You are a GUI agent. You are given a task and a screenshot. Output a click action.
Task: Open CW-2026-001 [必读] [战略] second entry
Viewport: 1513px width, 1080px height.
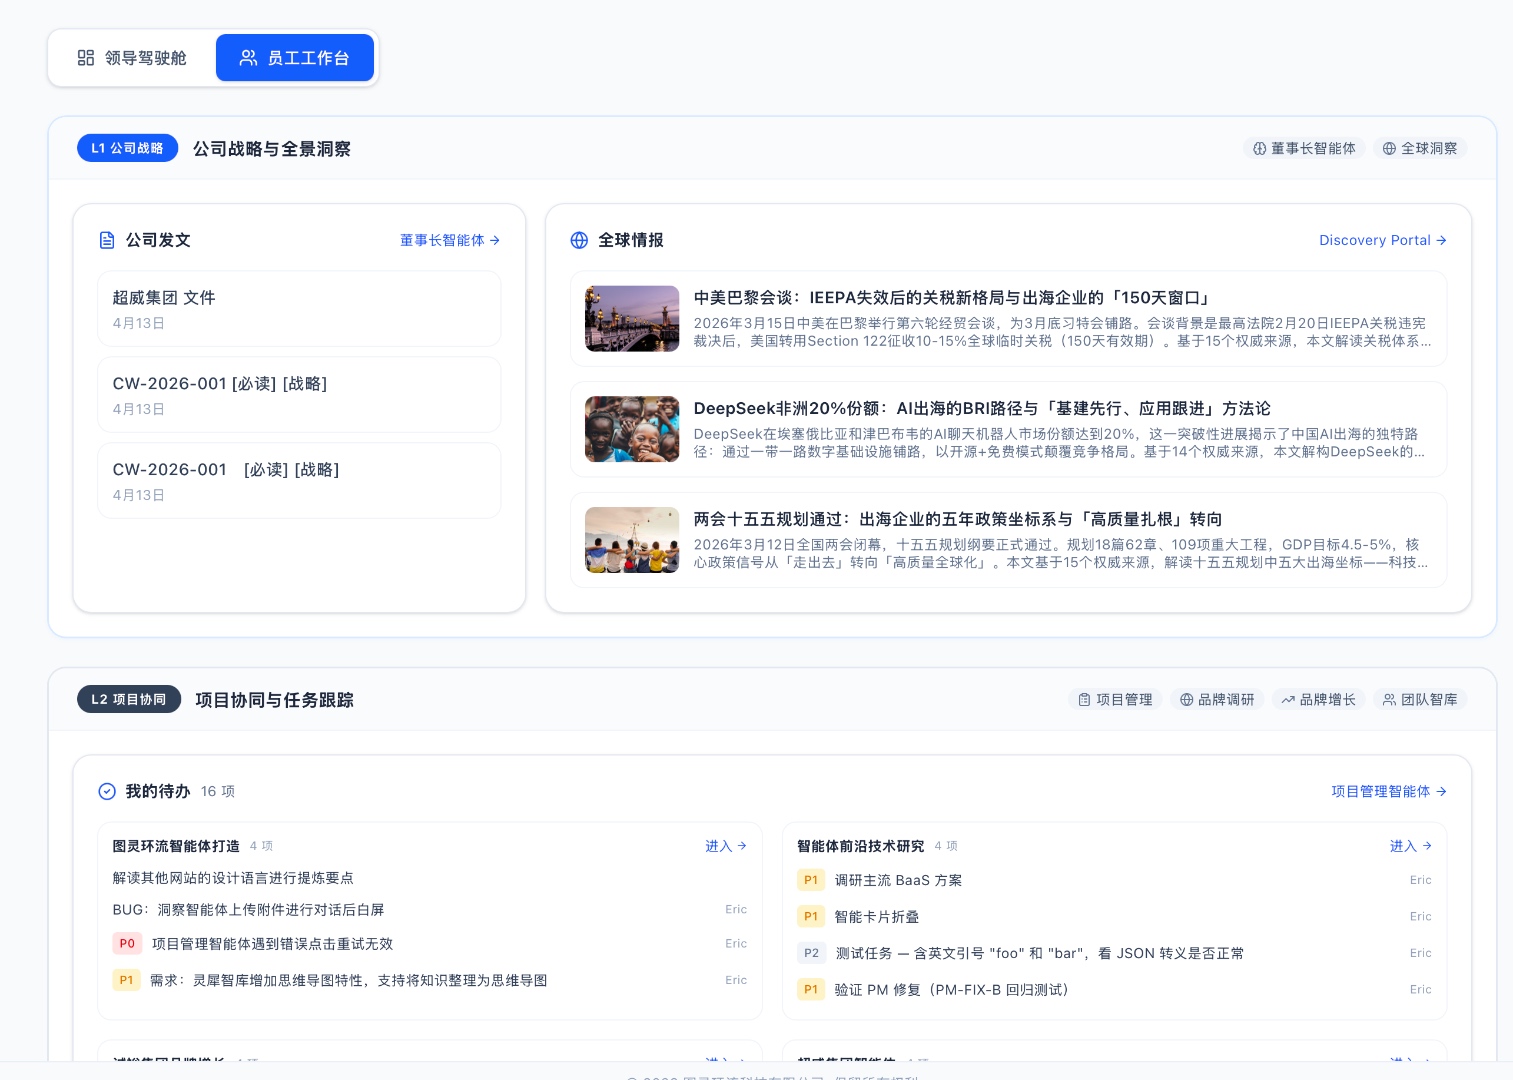coord(299,481)
